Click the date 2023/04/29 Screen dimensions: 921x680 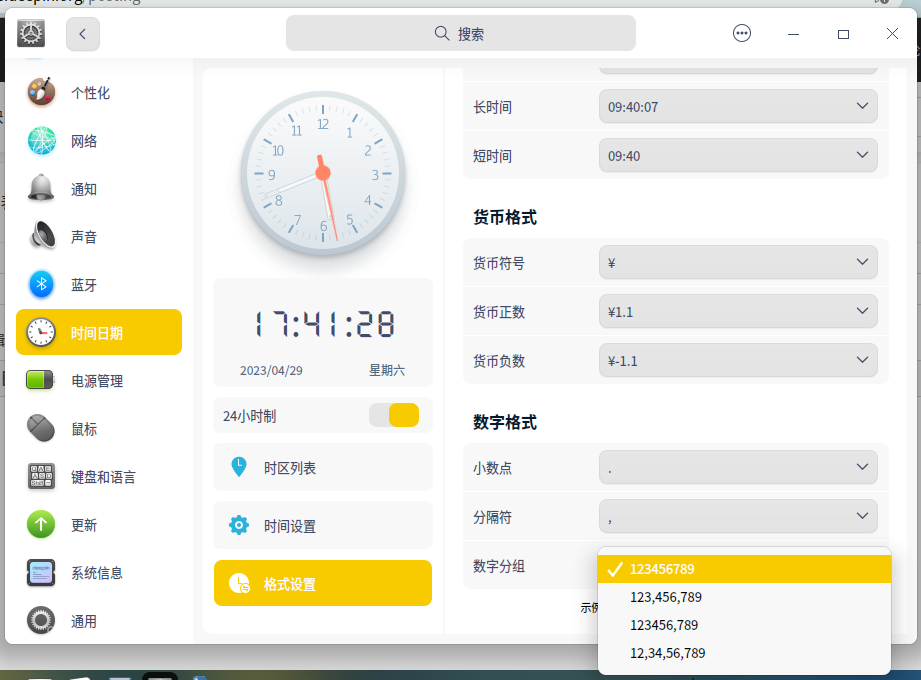[x=271, y=371]
